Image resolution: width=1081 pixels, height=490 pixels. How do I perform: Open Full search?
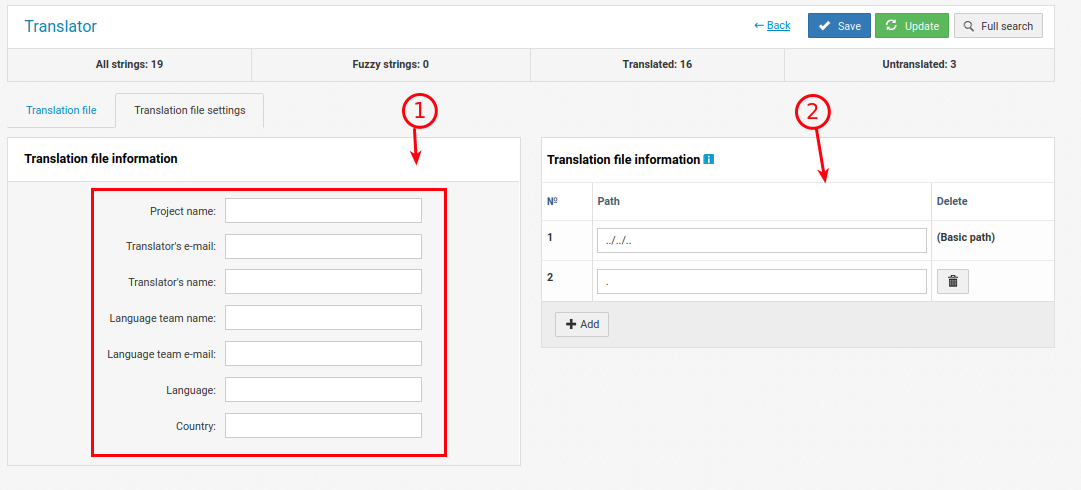click(998, 26)
